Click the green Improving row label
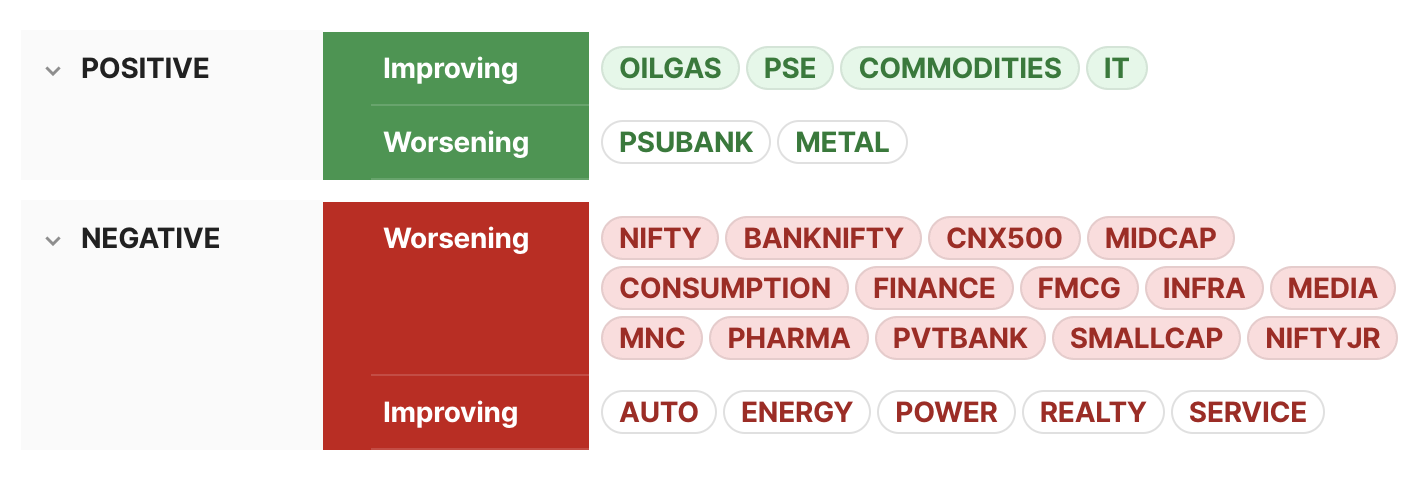The width and height of the screenshot is (1420, 496). [450, 68]
